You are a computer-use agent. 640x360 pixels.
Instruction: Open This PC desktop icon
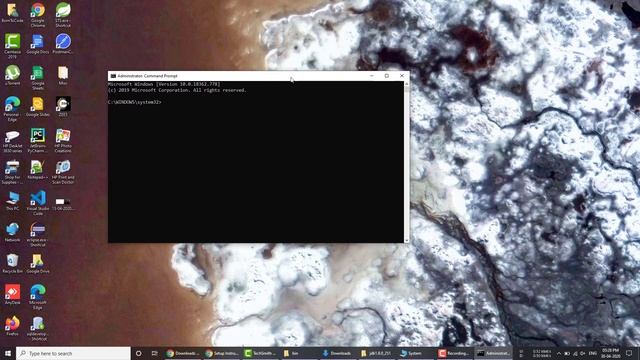(x=12, y=201)
